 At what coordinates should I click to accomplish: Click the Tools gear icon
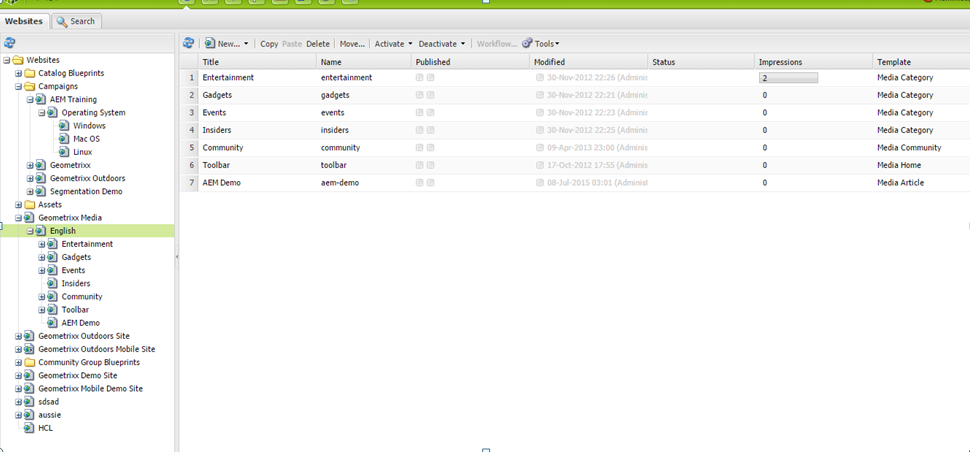(527, 43)
